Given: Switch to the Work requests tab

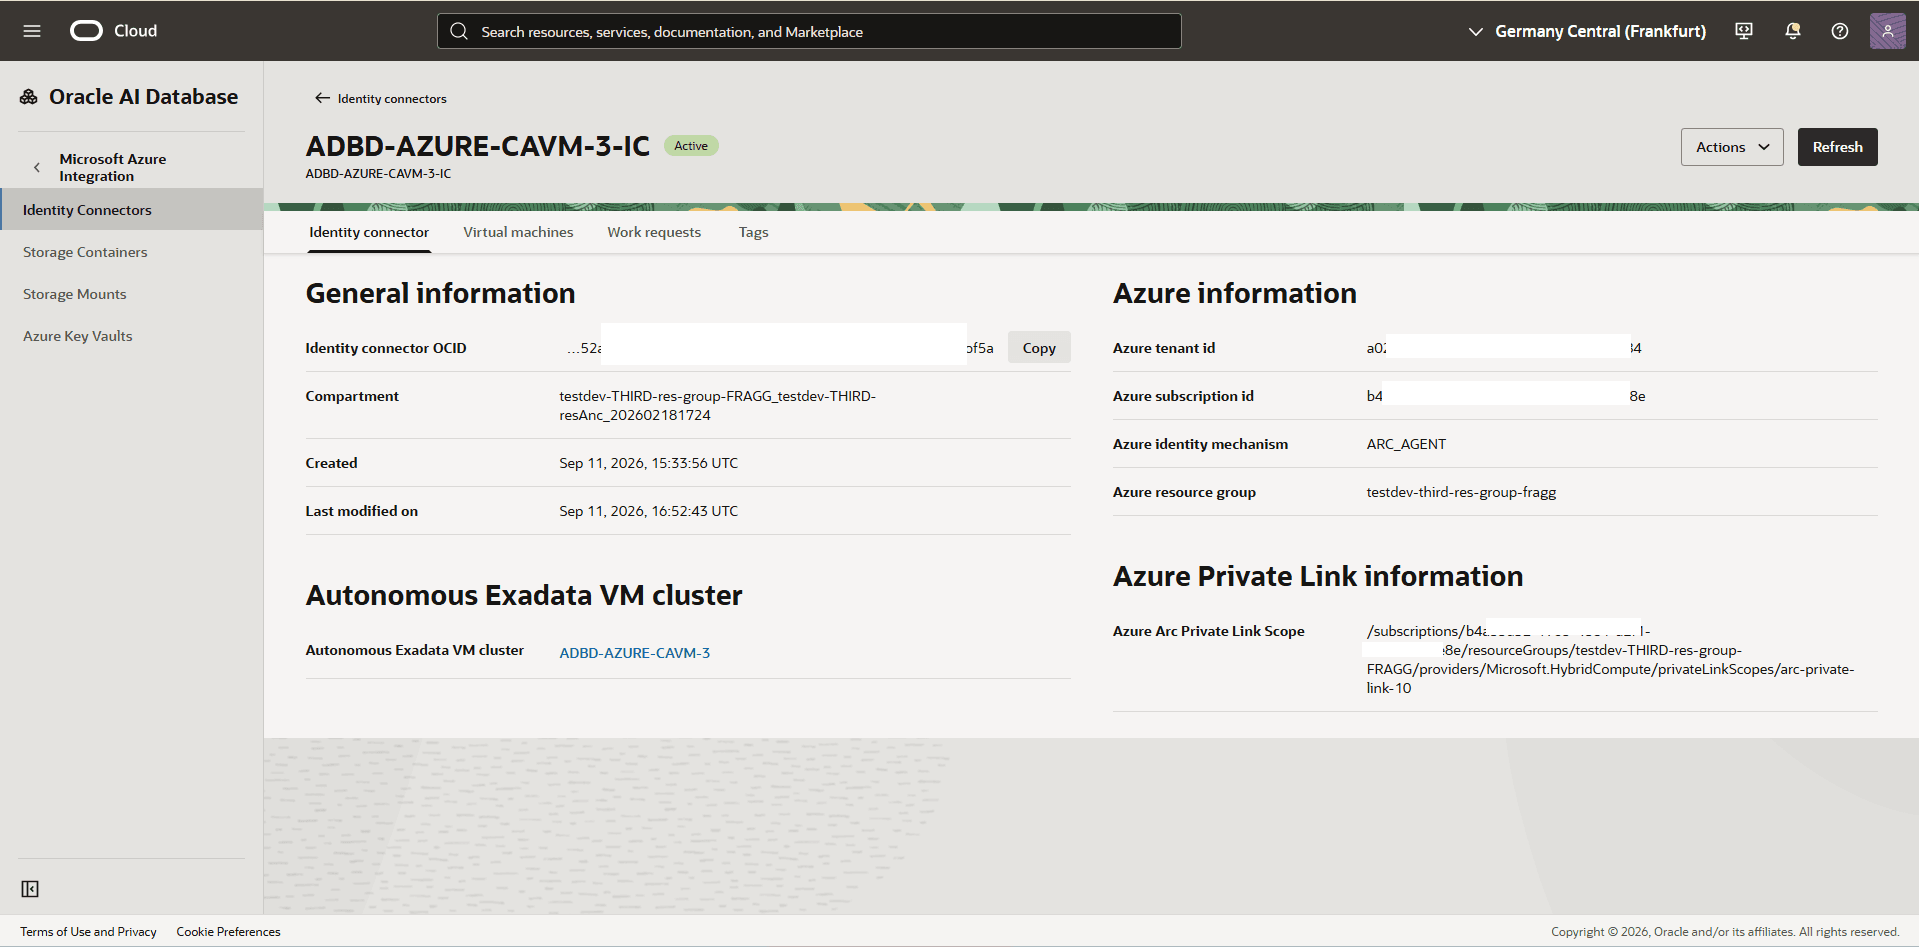Looking at the screenshot, I should point(654,232).
